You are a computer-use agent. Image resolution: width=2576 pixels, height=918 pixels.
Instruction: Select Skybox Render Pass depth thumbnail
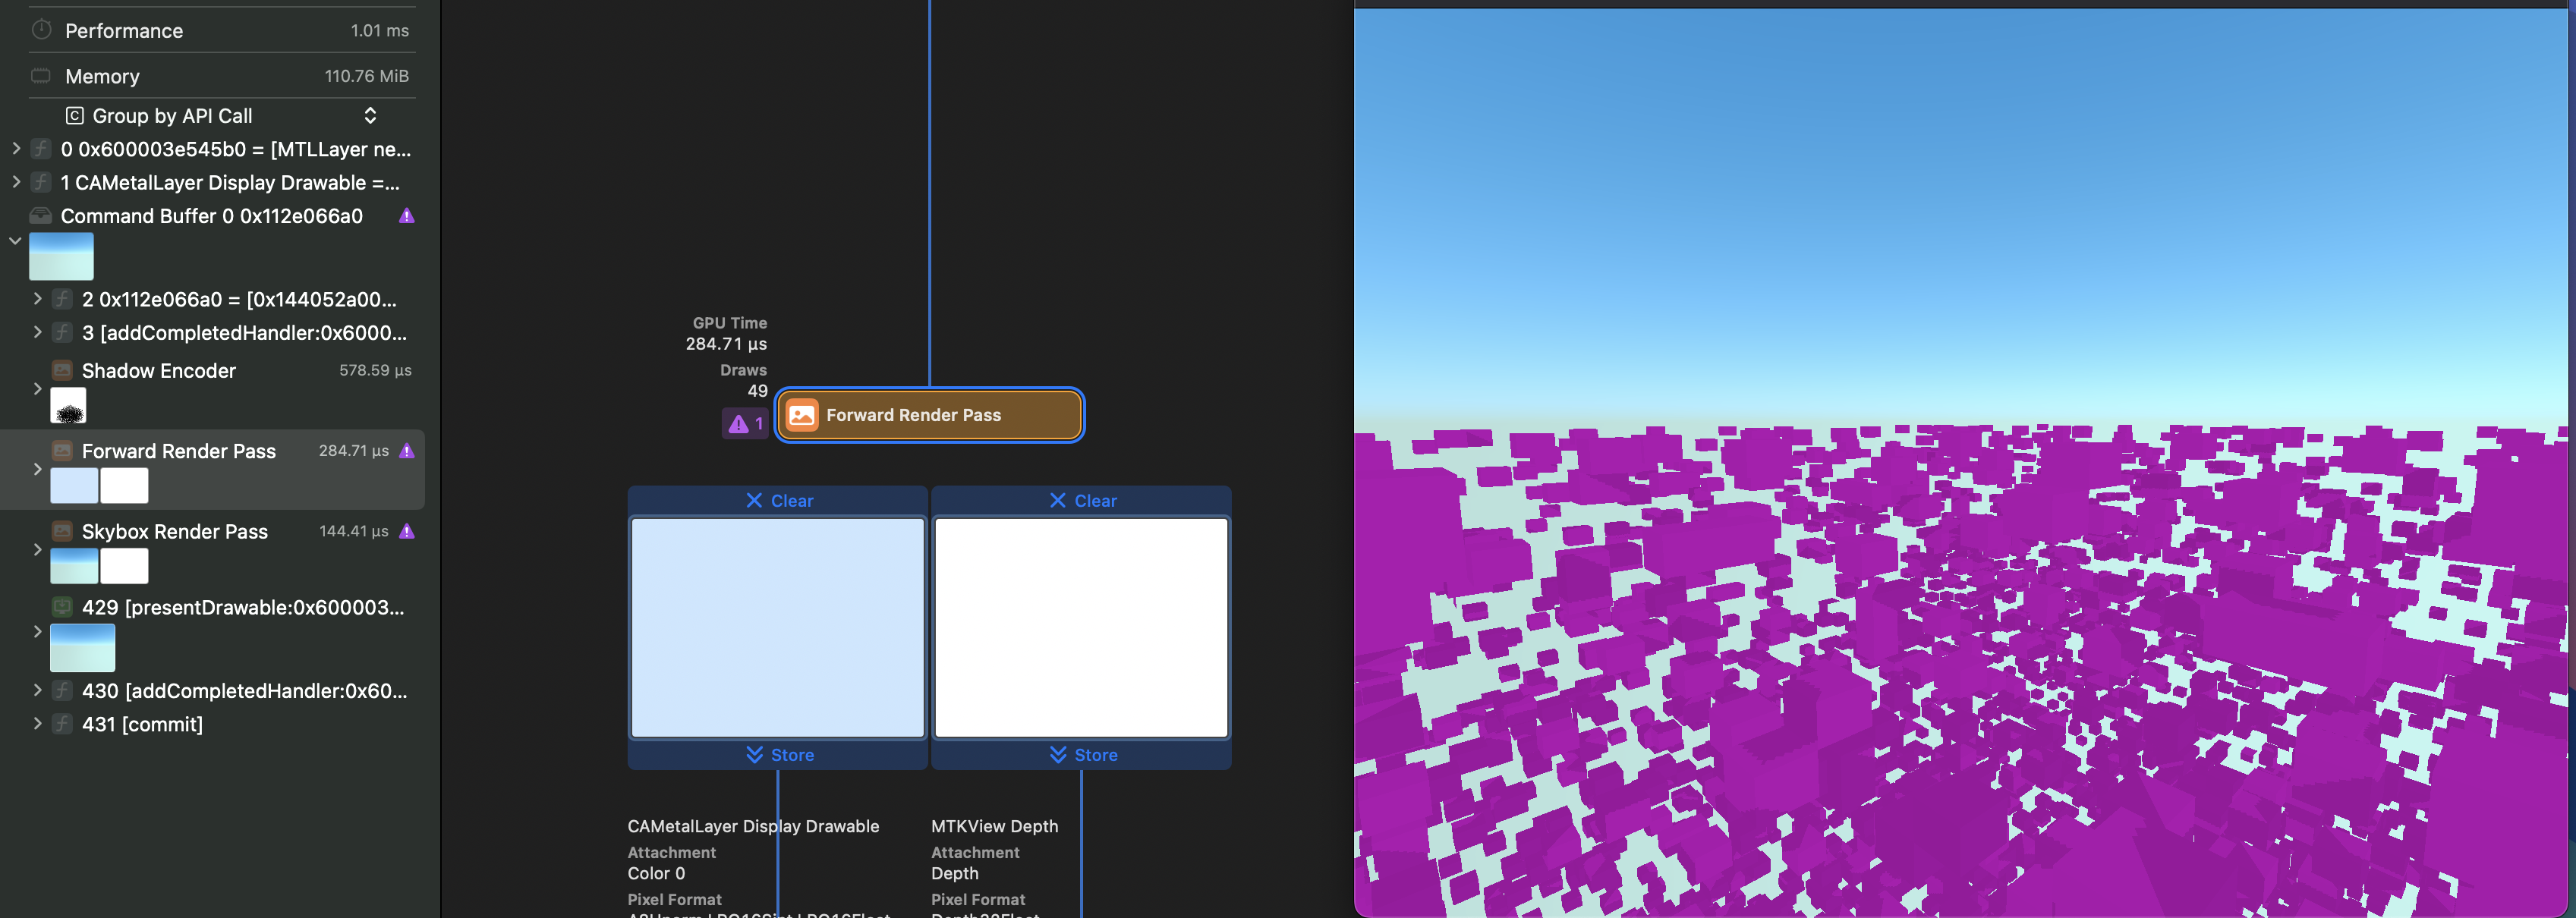(124, 566)
